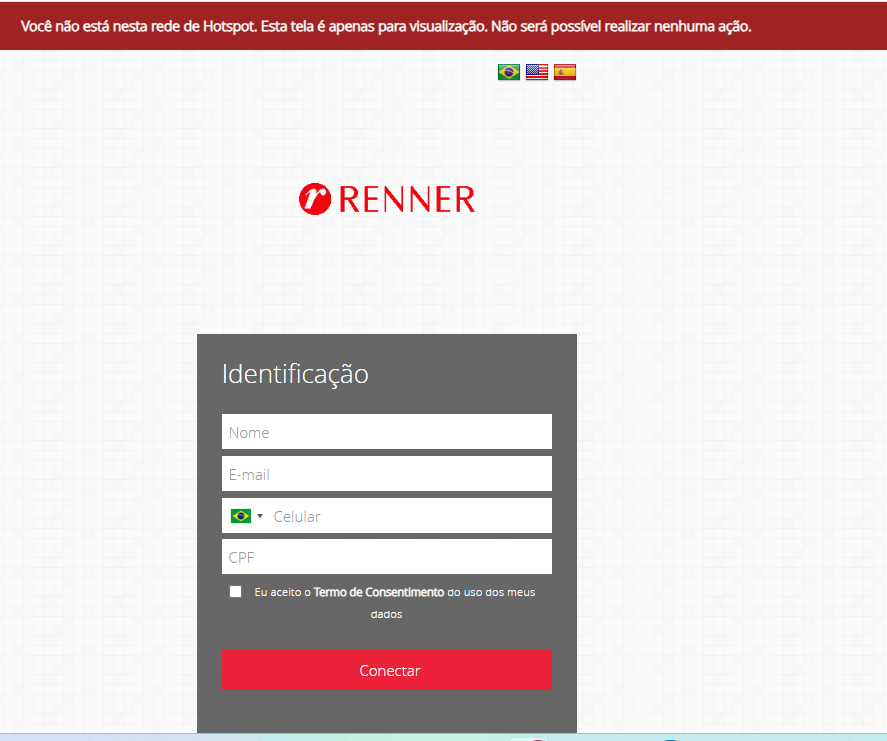Focus the CPF input field

tap(387, 557)
